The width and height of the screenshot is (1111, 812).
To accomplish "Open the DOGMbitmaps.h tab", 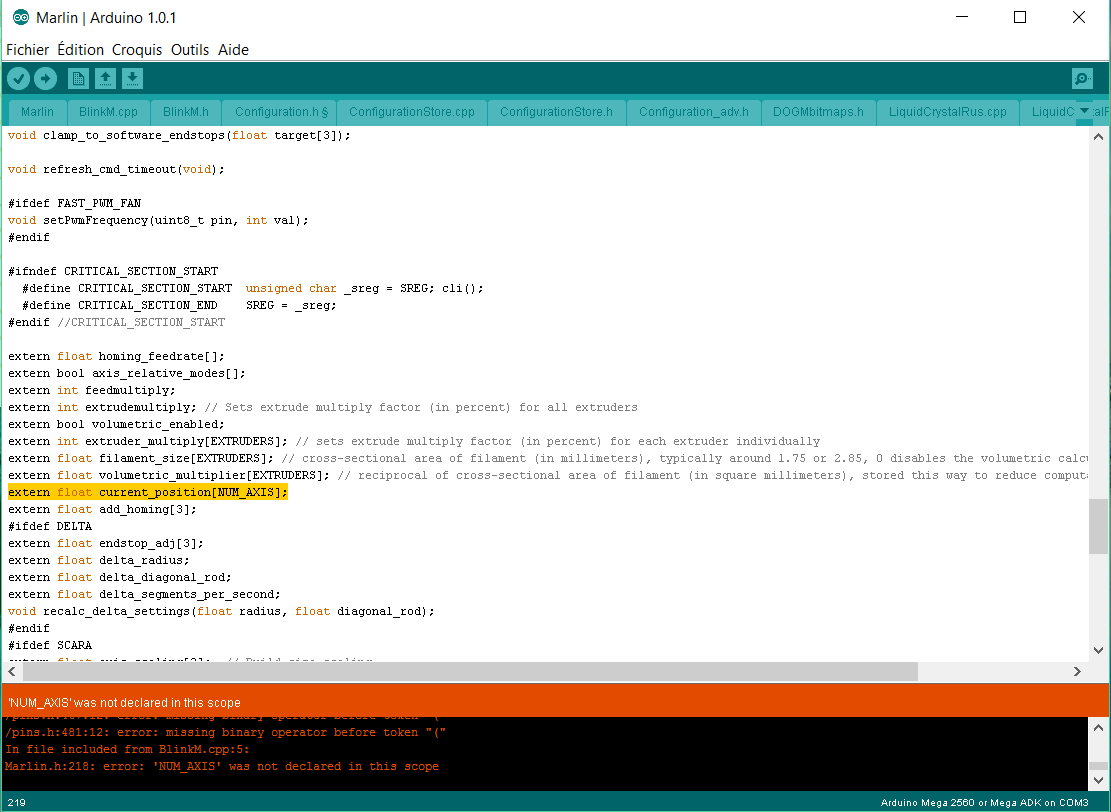I will pyautogui.click(x=818, y=112).
